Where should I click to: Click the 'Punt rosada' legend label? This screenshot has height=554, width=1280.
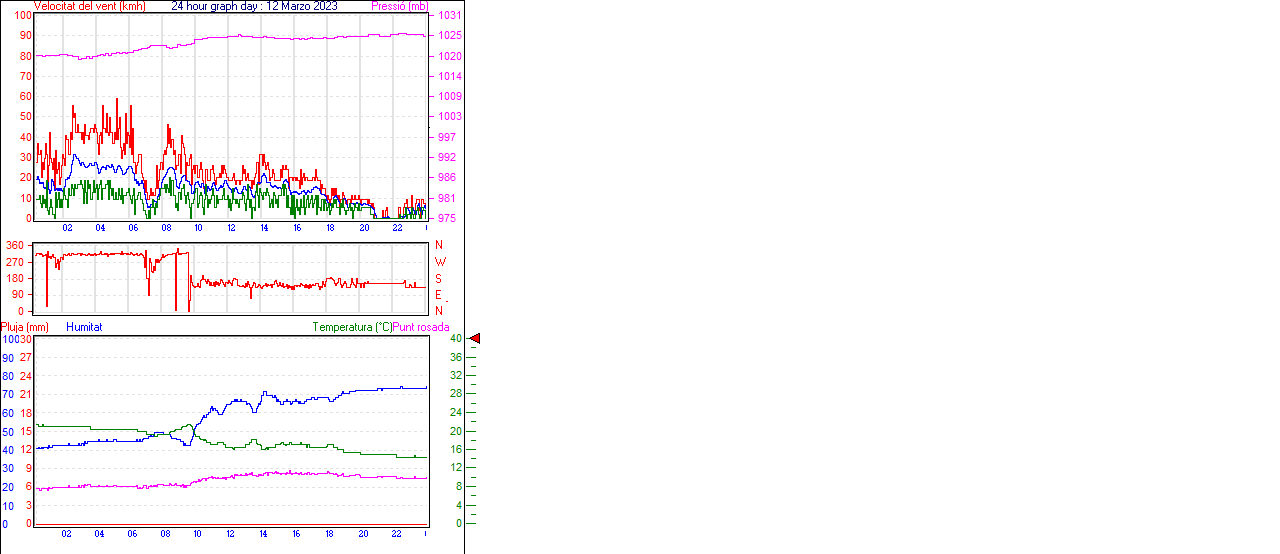point(421,327)
